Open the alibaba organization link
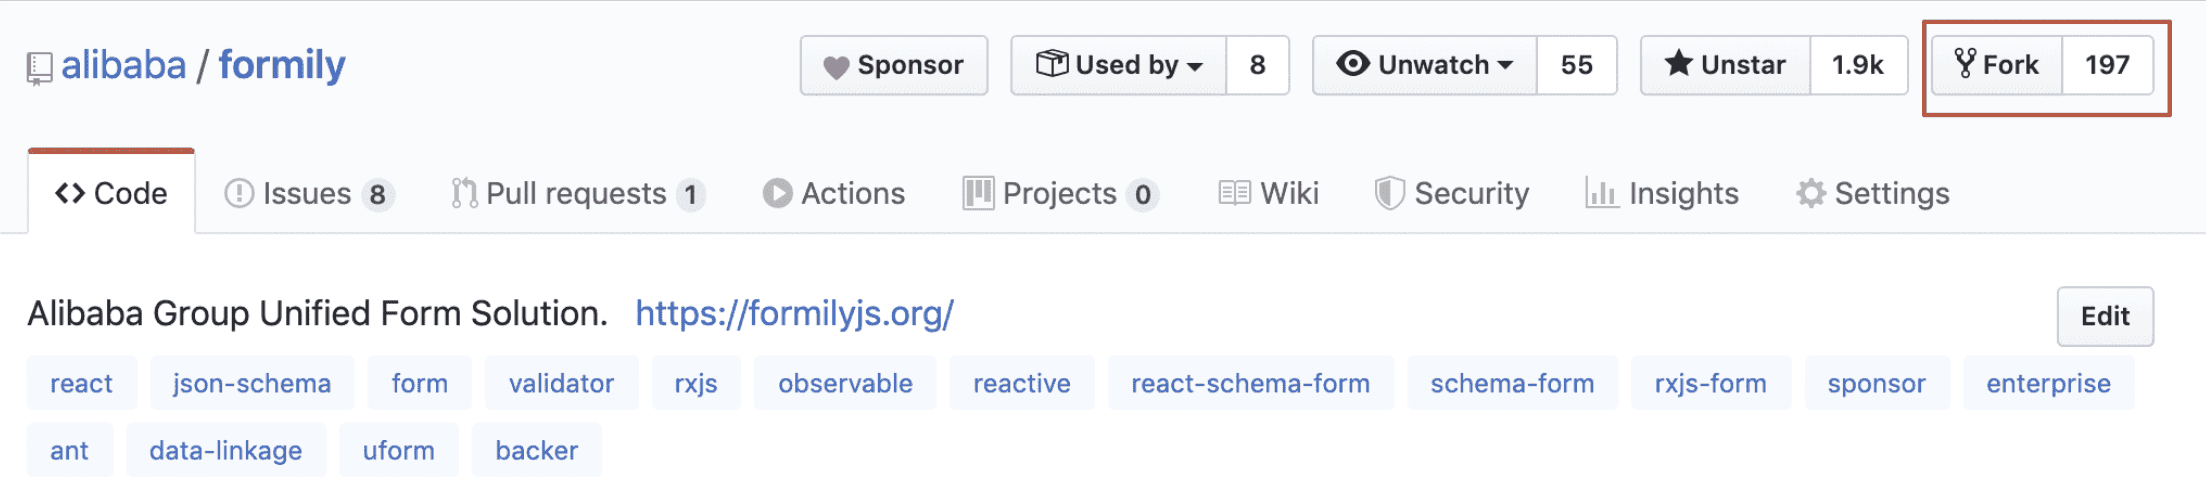The height and width of the screenshot is (490, 2206). (x=124, y=65)
